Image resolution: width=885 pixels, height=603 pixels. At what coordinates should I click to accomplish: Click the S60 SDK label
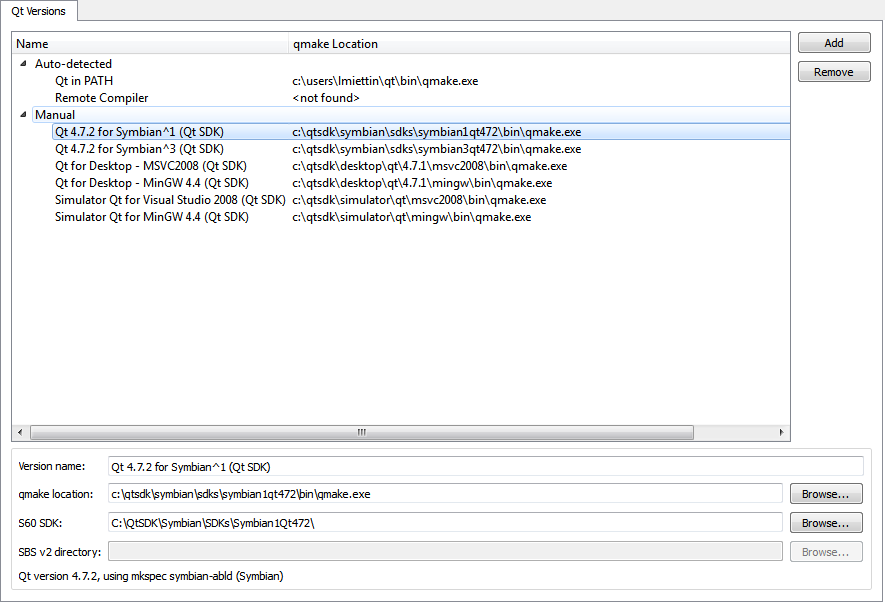[40, 523]
